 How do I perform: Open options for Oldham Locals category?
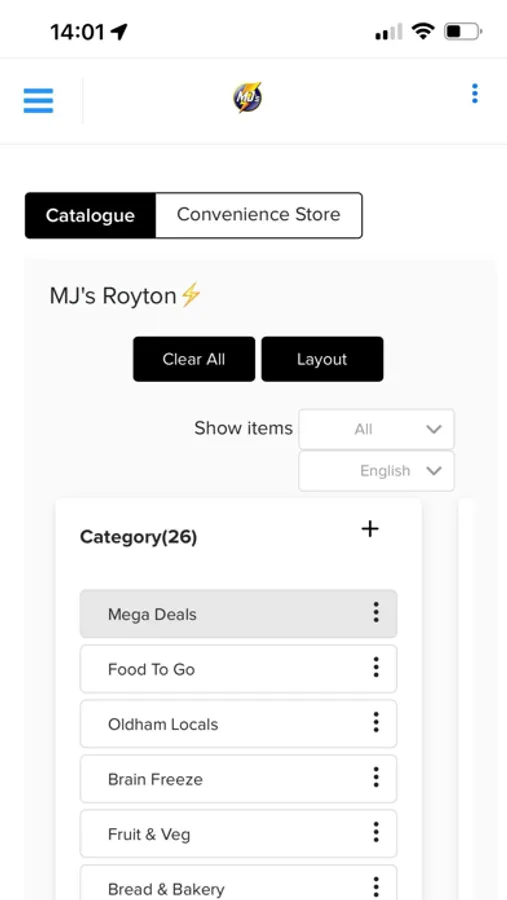376,722
